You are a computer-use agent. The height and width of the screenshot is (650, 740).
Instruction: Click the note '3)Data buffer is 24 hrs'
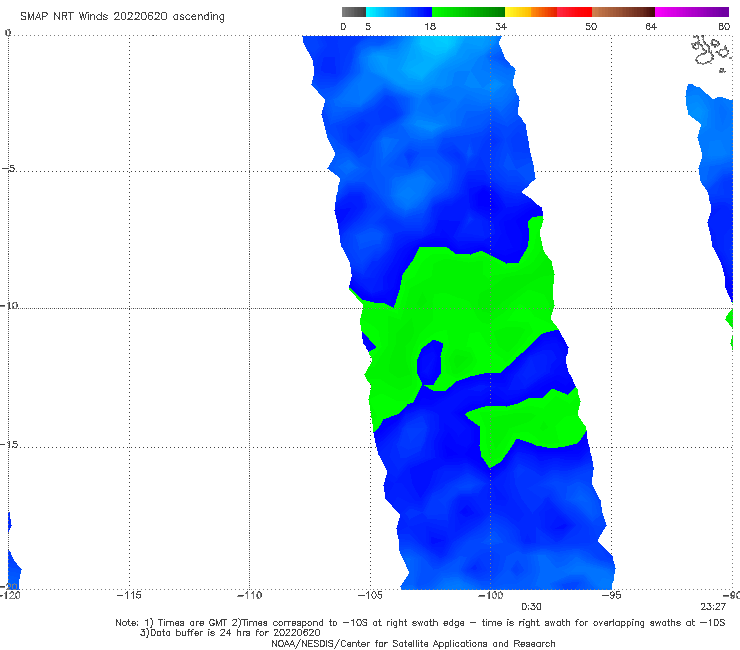(x=230, y=633)
